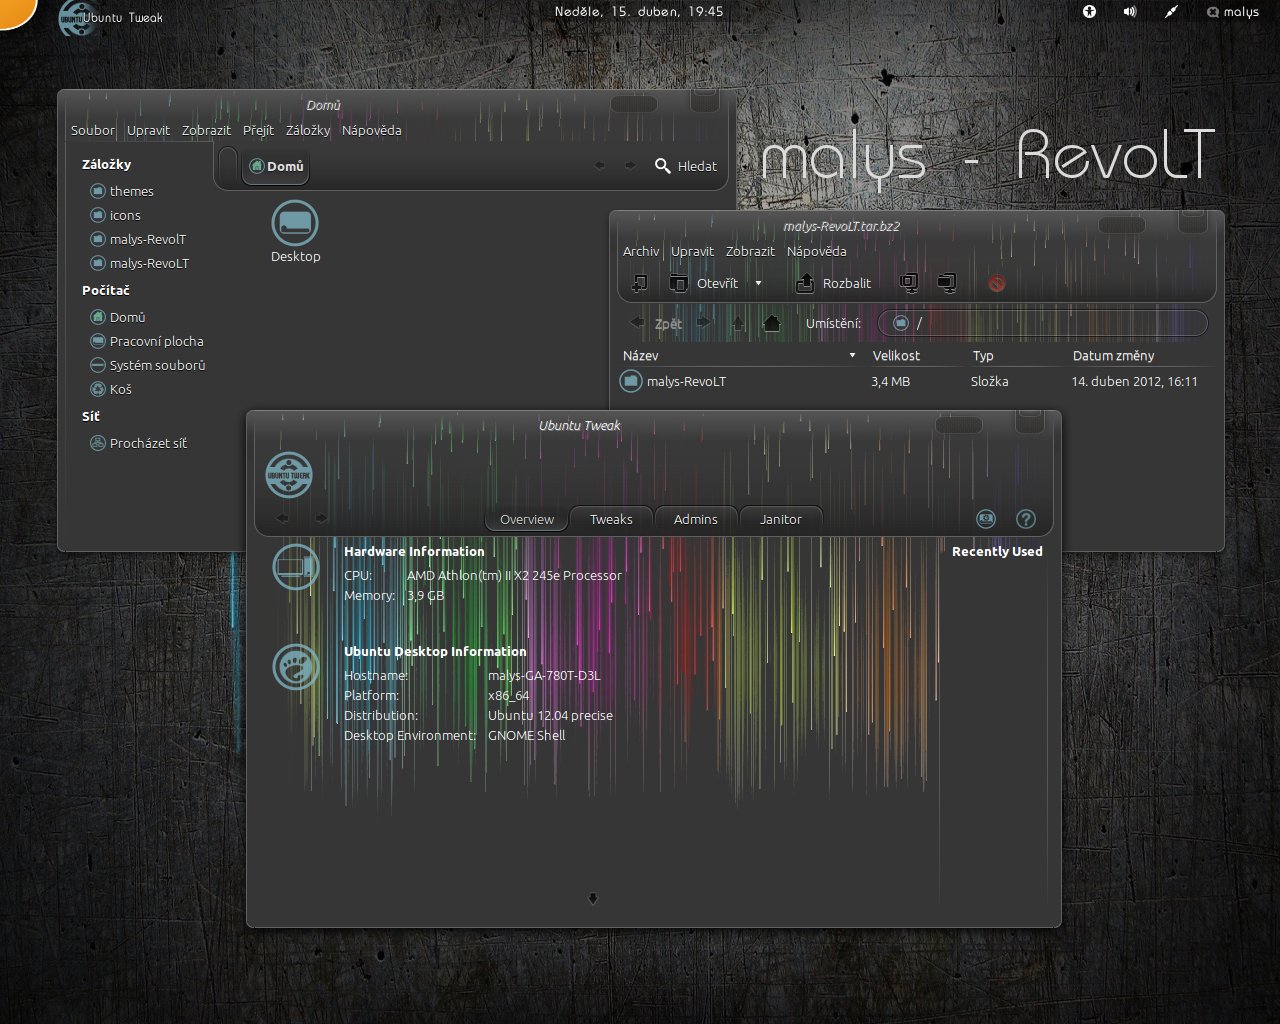Click the search magnifier Hledat in file manager
The height and width of the screenshot is (1024, 1280).
(686, 166)
